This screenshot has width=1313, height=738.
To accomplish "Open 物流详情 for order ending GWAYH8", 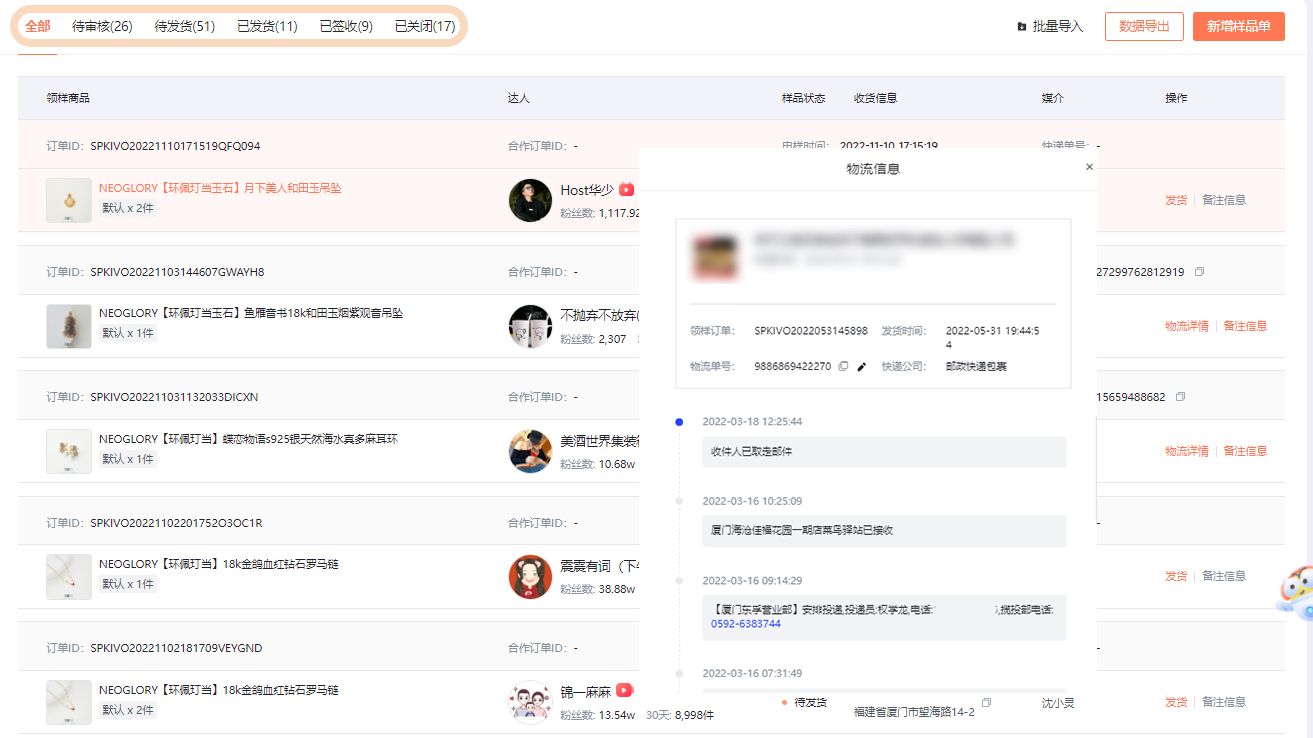I will point(1187,326).
